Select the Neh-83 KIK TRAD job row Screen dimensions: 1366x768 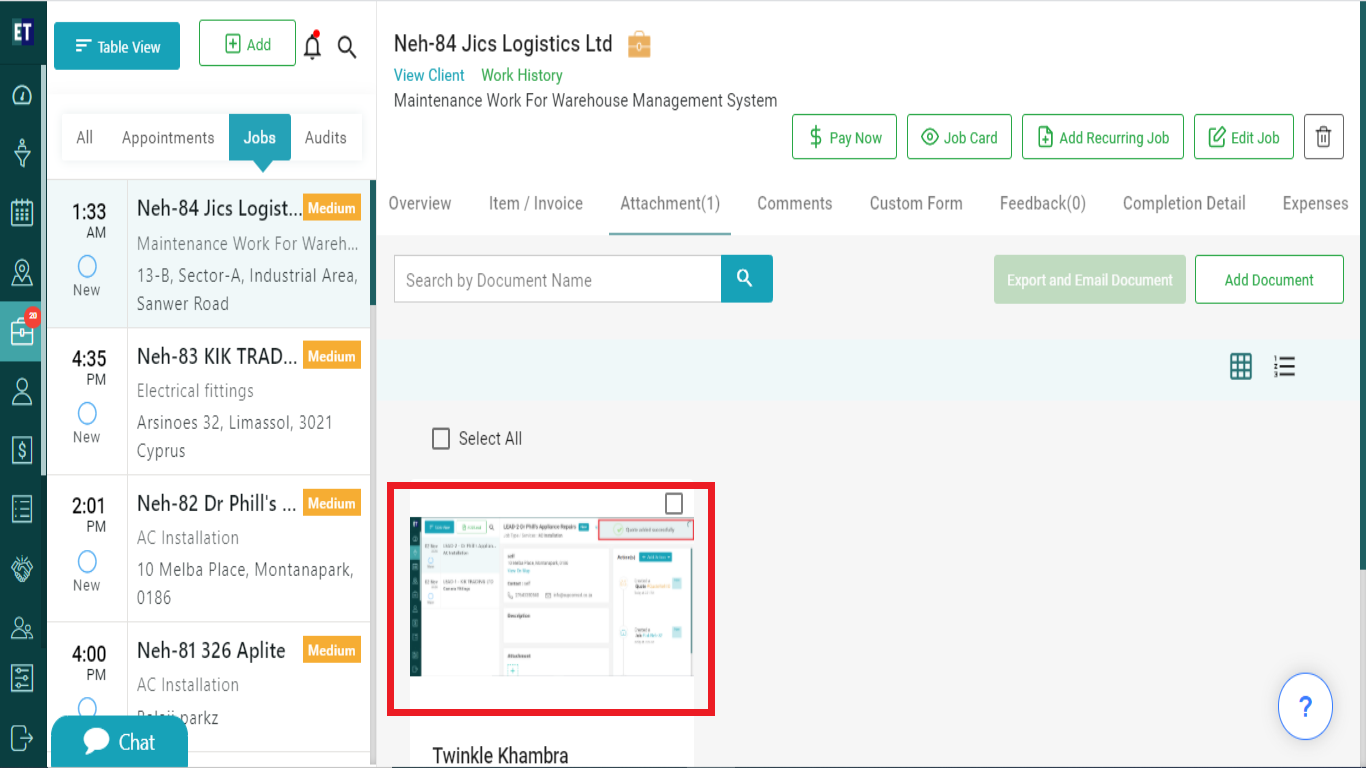pos(209,402)
